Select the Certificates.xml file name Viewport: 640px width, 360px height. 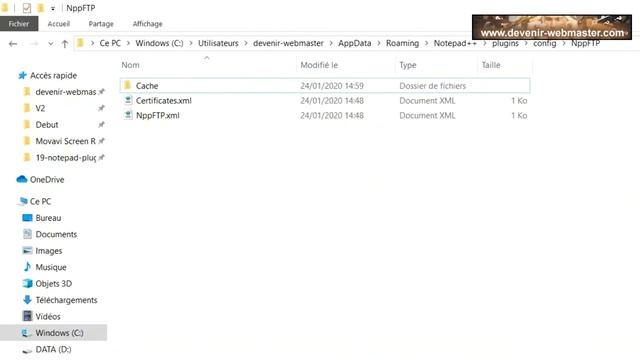(x=164, y=100)
